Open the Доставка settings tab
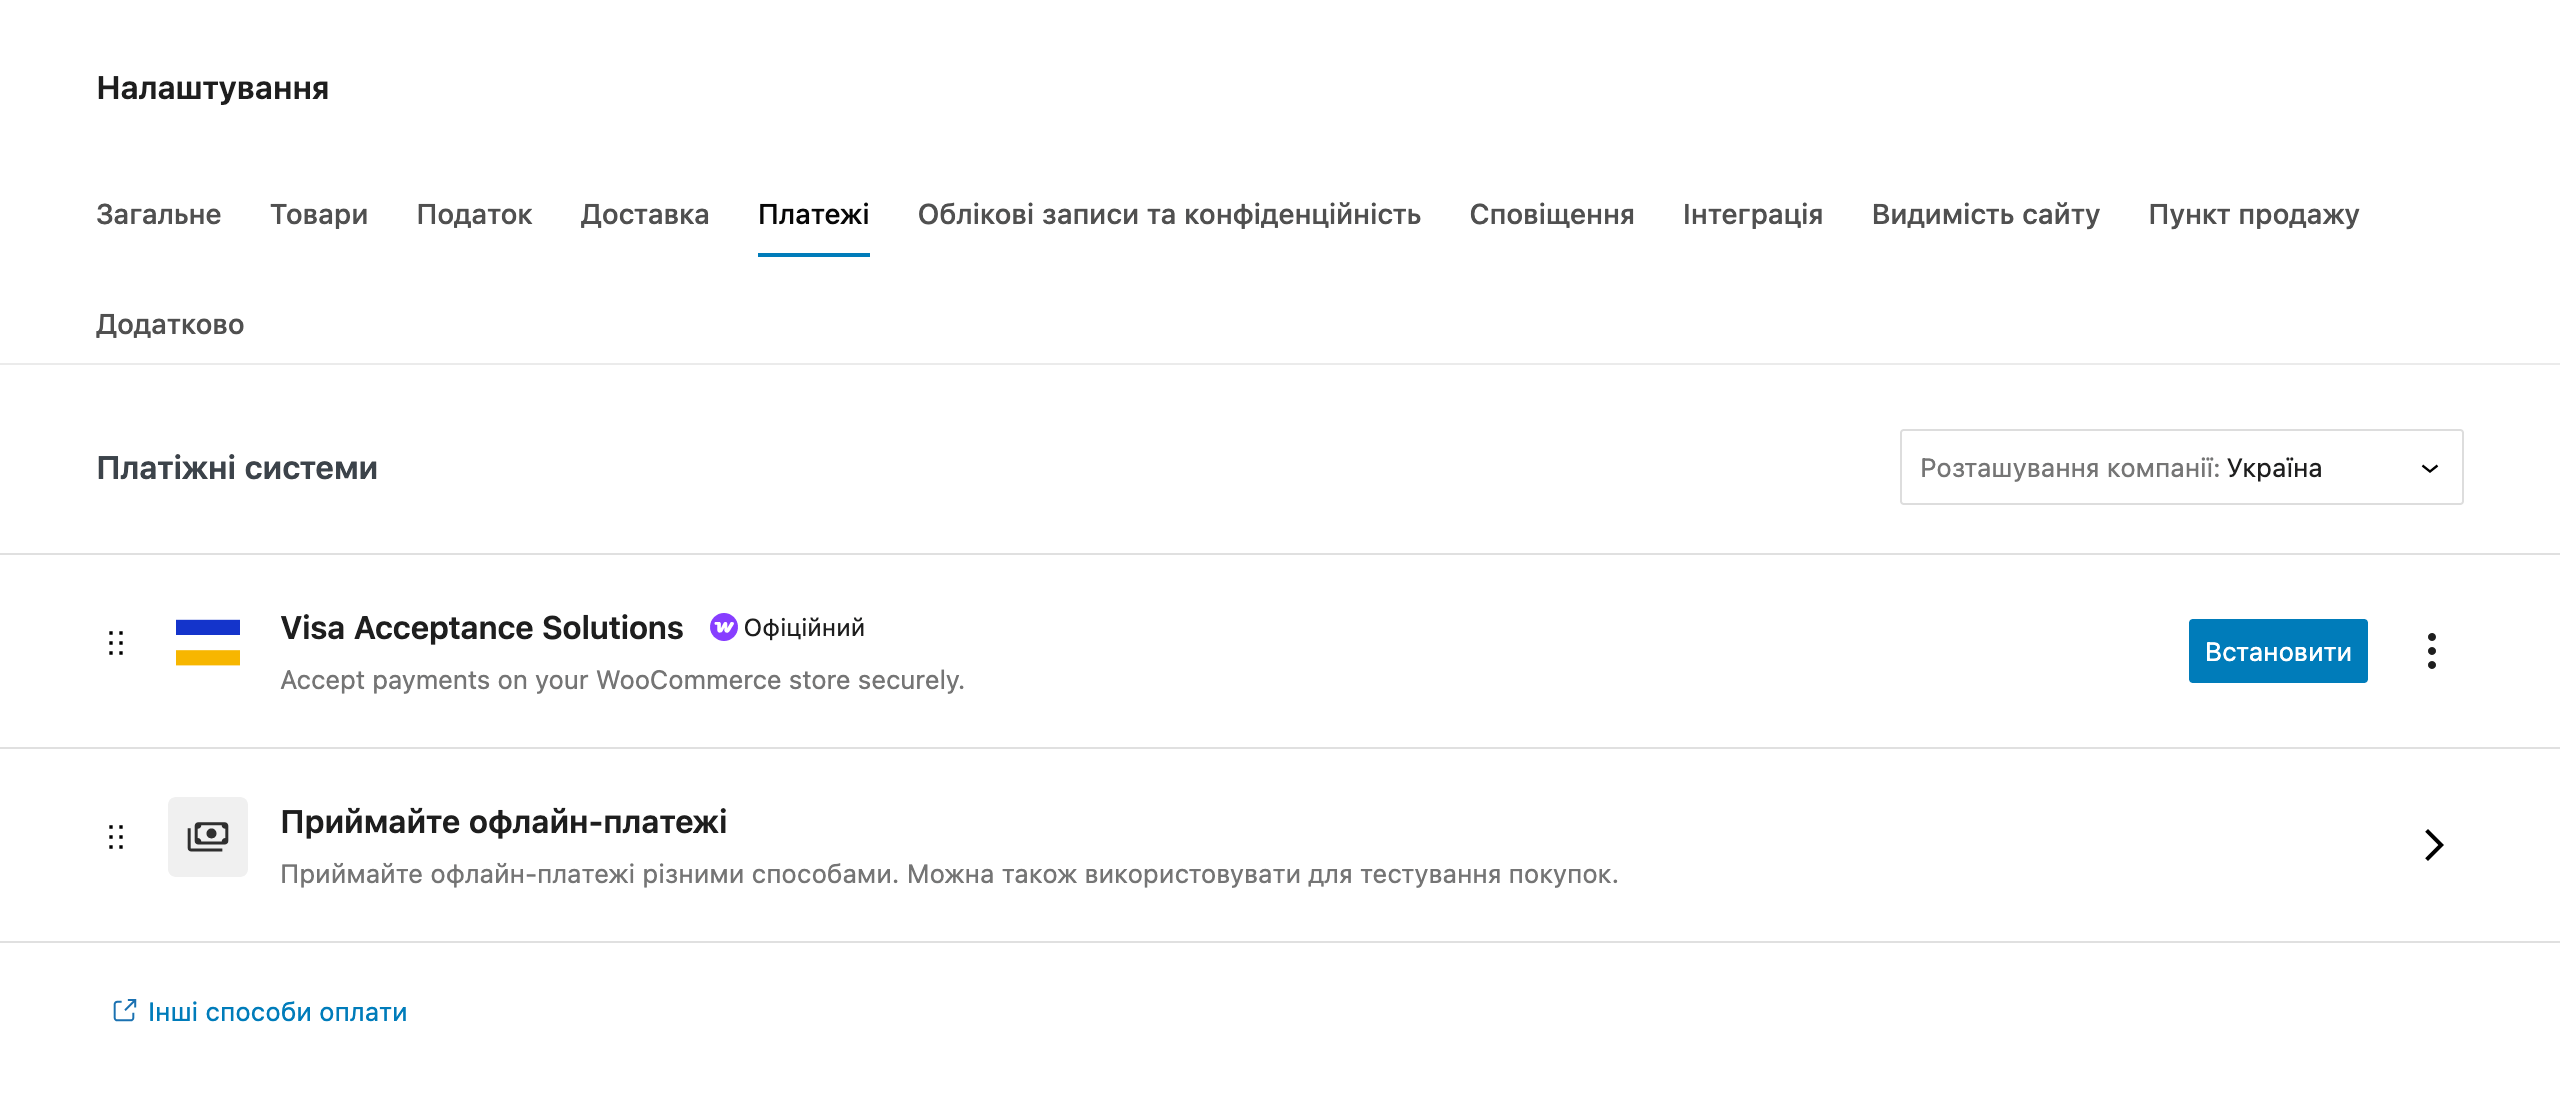 645,214
